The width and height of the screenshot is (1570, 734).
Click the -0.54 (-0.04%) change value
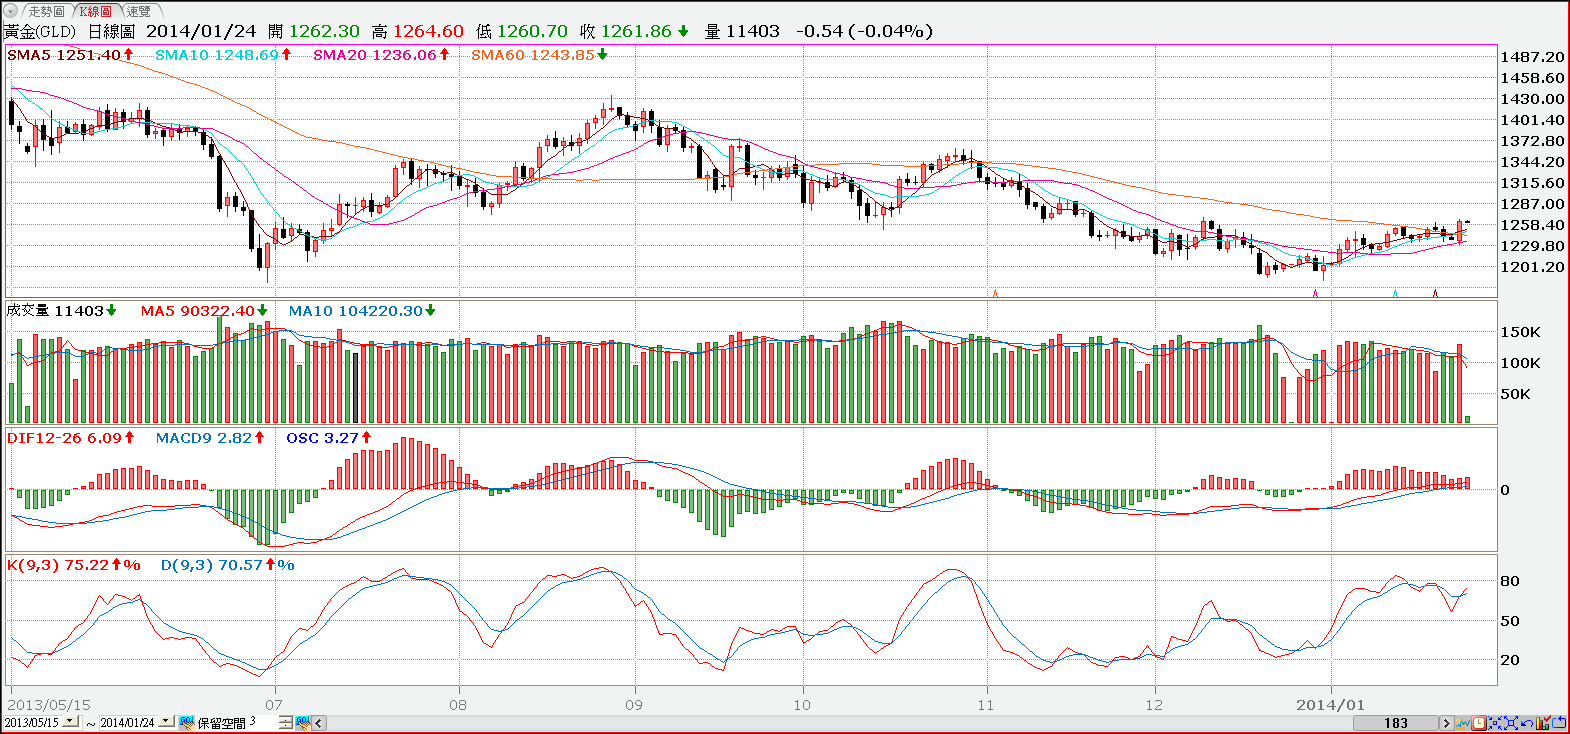(x=864, y=31)
